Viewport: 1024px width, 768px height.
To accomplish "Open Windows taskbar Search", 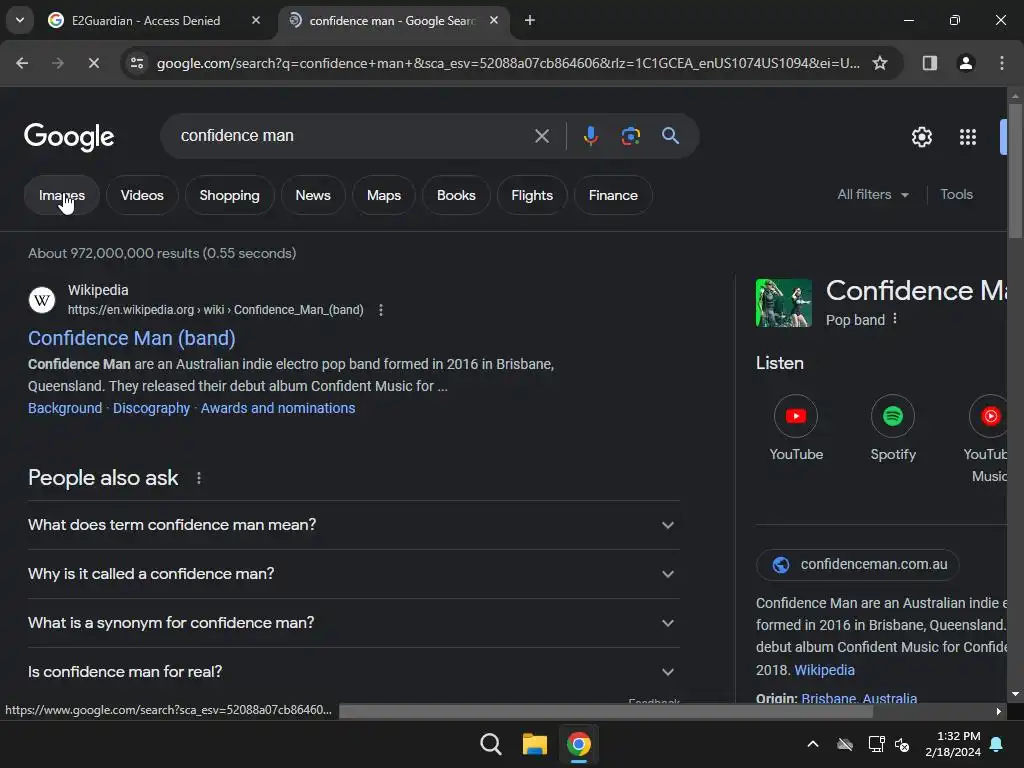I will pos(490,744).
